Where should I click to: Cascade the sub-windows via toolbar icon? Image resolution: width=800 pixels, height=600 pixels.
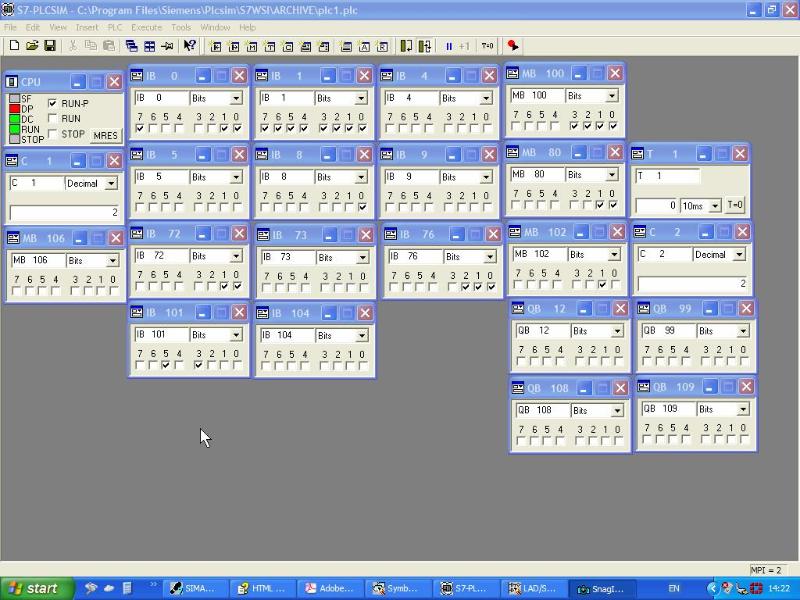[132, 46]
